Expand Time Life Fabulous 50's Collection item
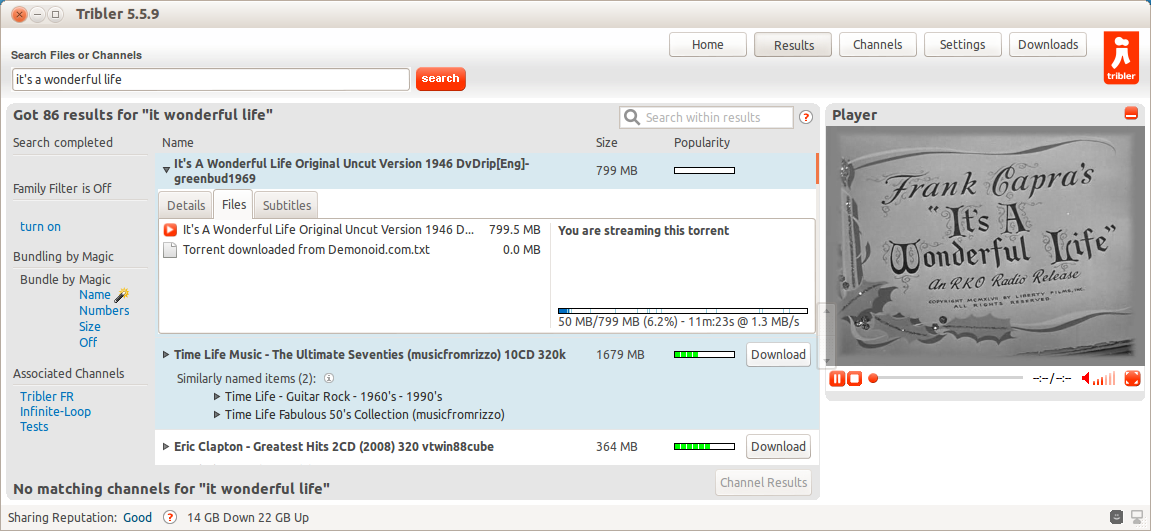1151x531 pixels. tap(217, 414)
